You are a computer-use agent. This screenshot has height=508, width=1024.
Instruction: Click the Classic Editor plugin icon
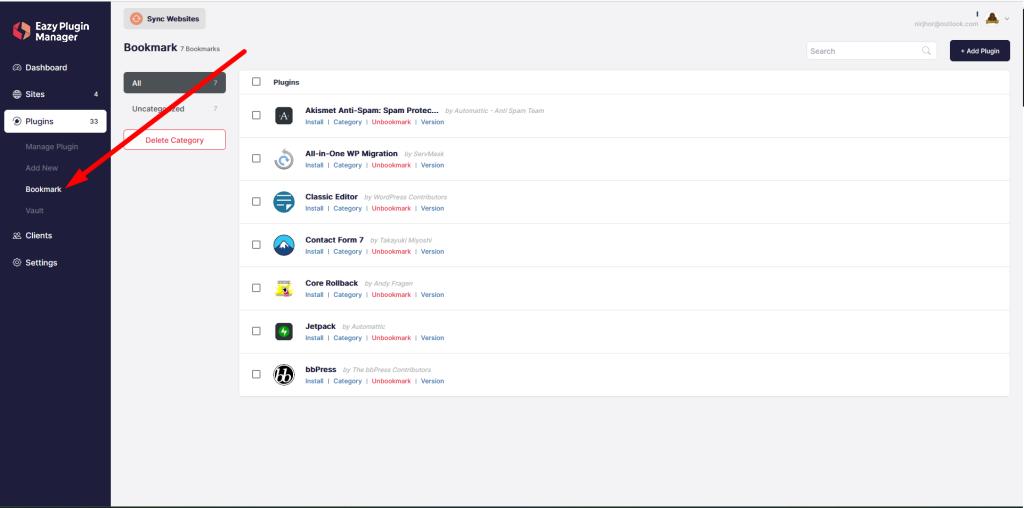(x=283, y=202)
